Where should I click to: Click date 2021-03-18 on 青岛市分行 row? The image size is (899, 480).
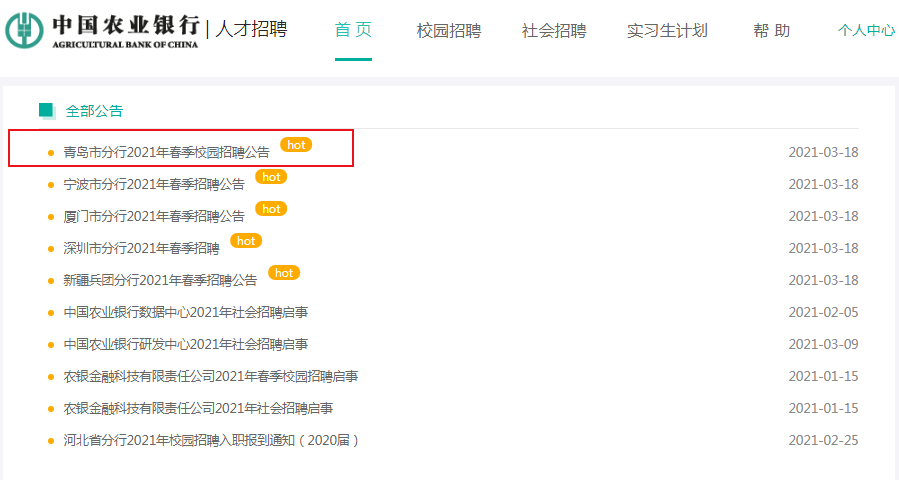pos(823,153)
